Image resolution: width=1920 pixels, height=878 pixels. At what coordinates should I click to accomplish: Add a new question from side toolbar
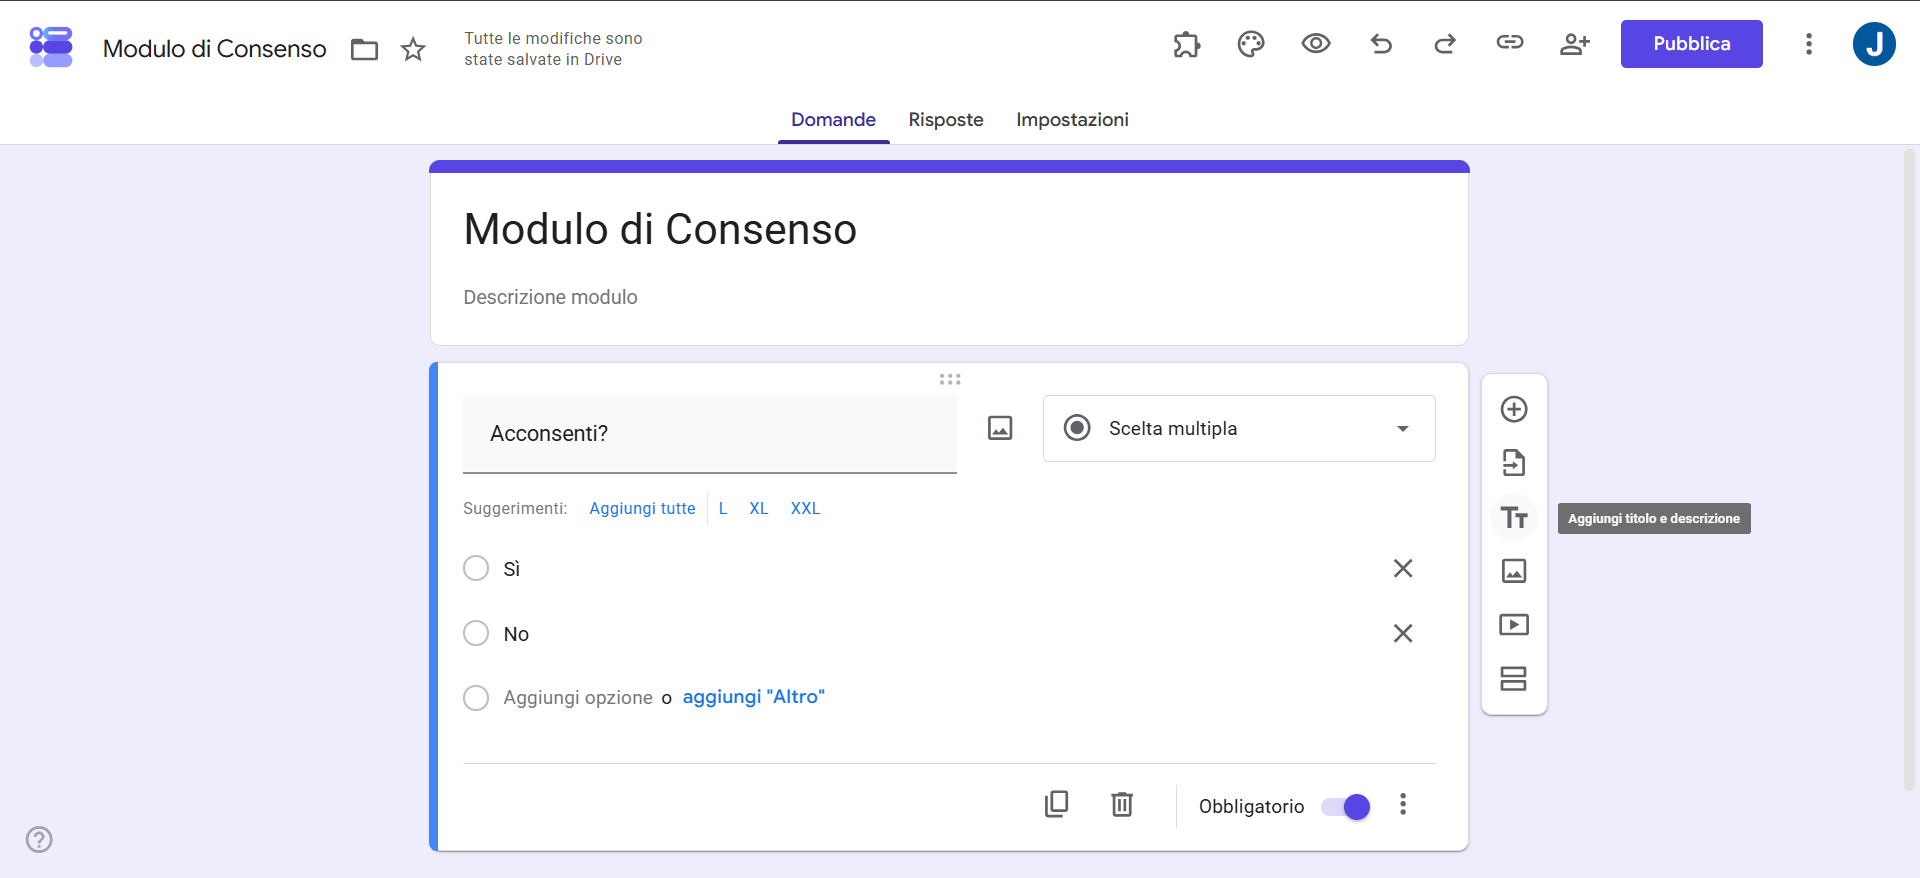[x=1514, y=409]
